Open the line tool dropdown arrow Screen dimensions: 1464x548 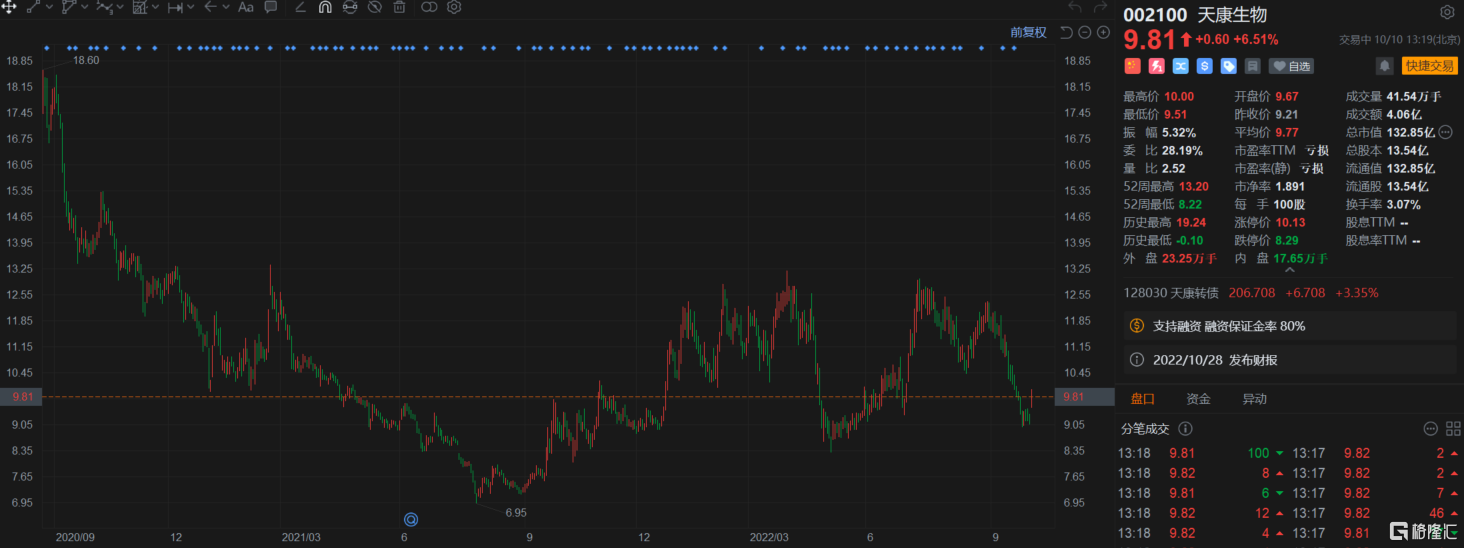(49, 7)
